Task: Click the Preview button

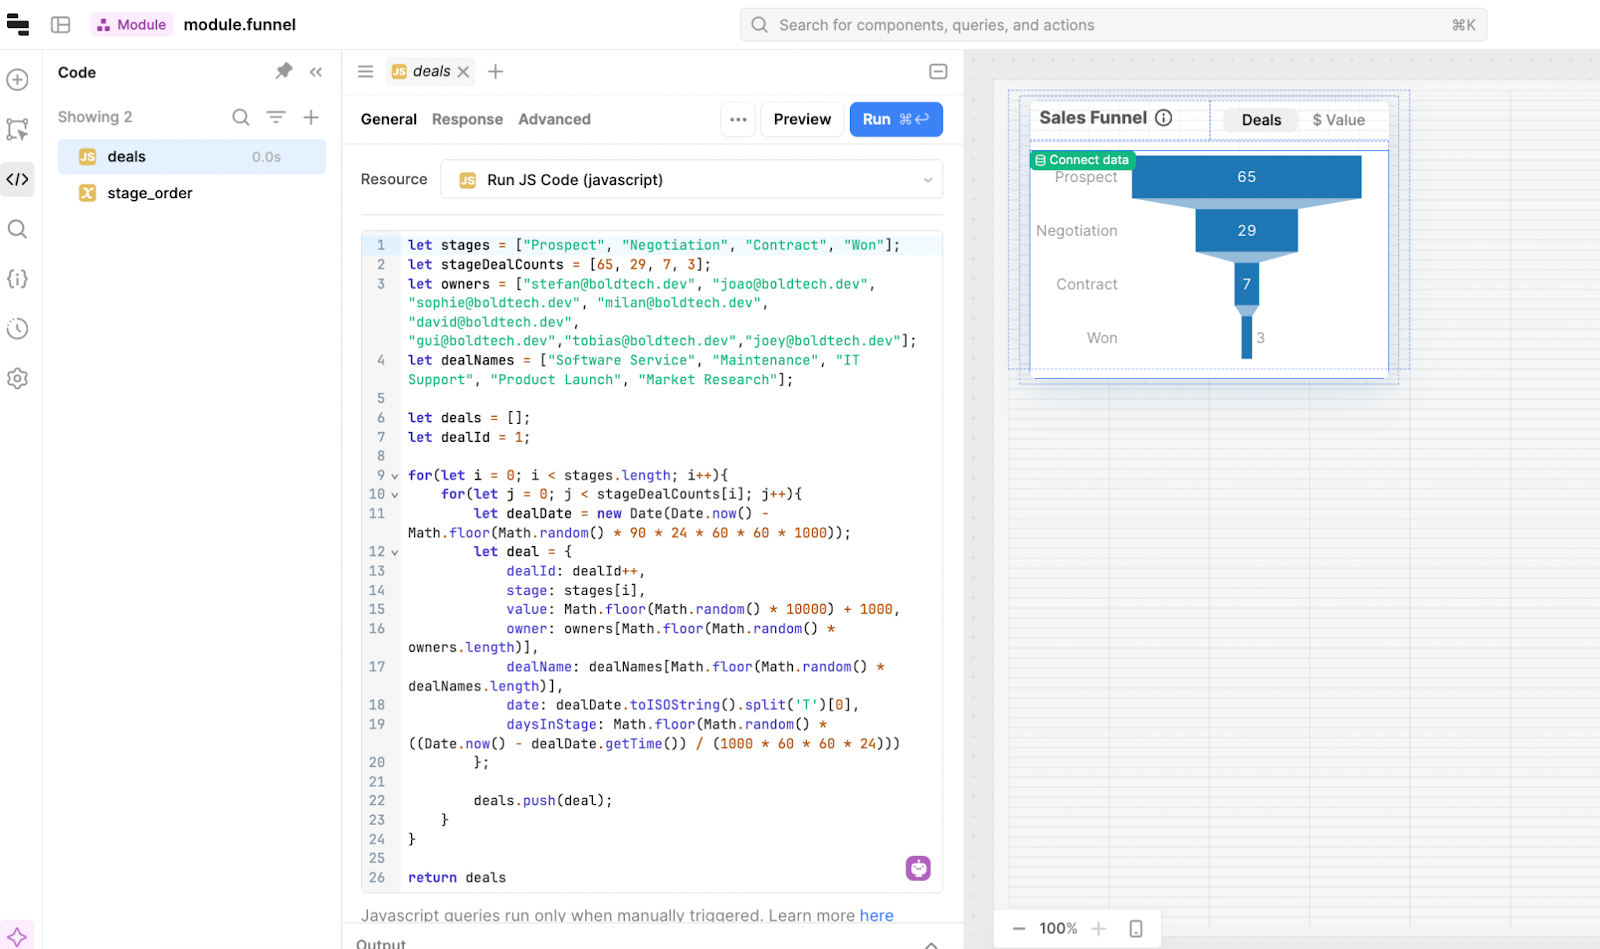Action: (802, 119)
